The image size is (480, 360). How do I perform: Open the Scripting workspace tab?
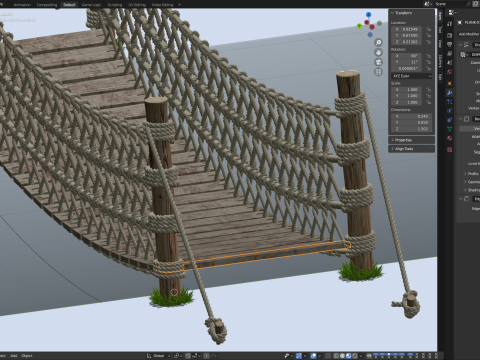(x=115, y=5)
